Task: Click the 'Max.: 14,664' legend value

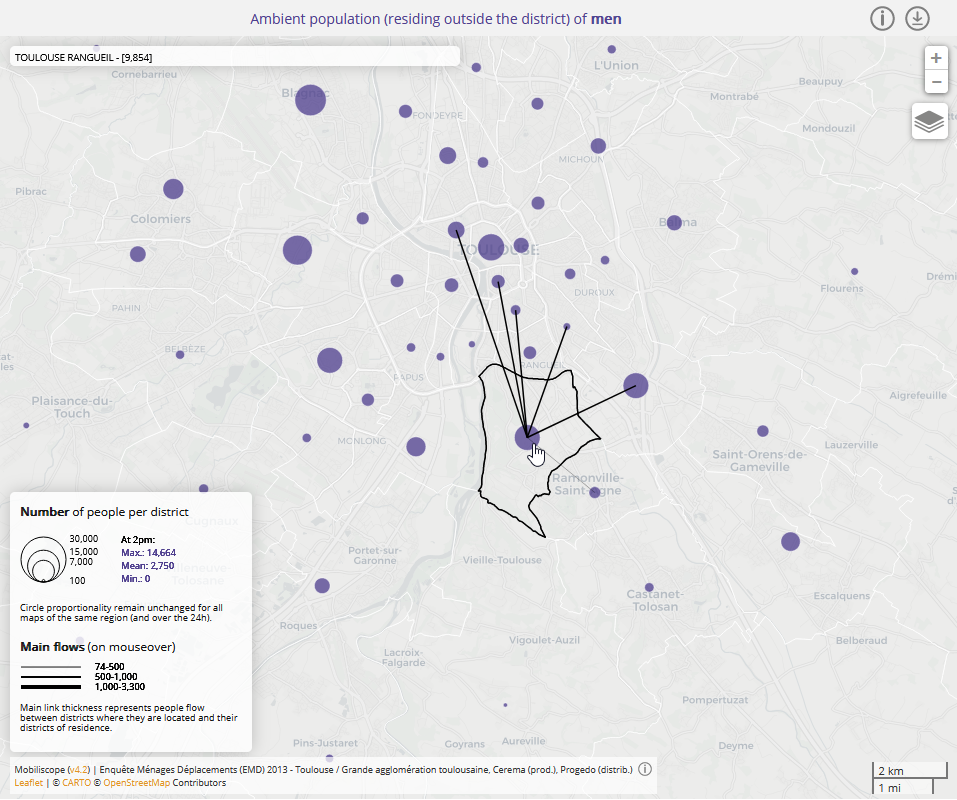Action: click(x=148, y=552)
